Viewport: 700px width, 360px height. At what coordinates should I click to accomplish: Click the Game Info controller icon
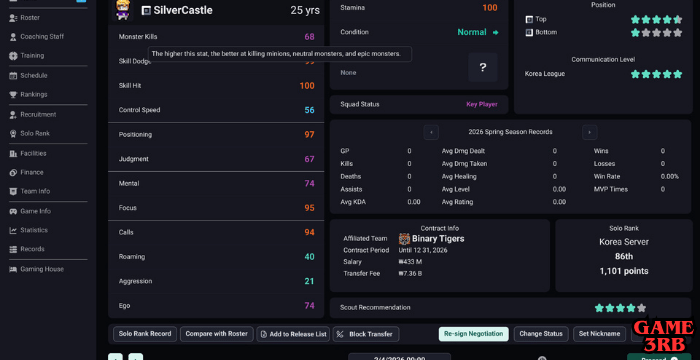point(13,211)
